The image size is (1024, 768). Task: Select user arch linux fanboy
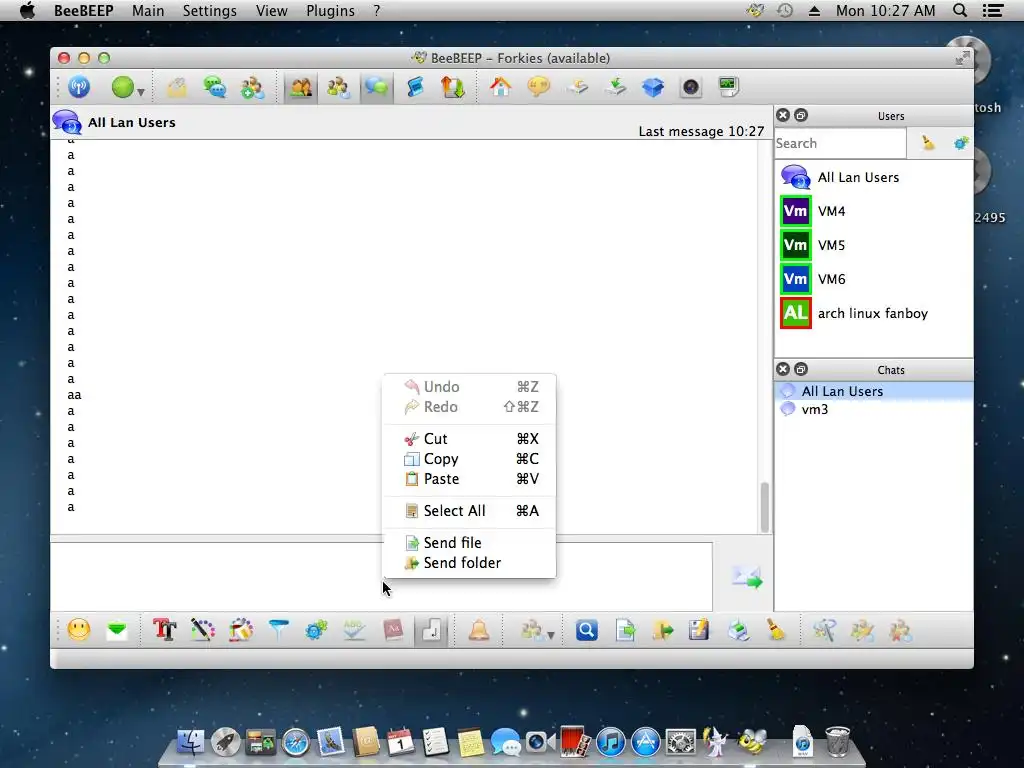(x=874, y=313)
